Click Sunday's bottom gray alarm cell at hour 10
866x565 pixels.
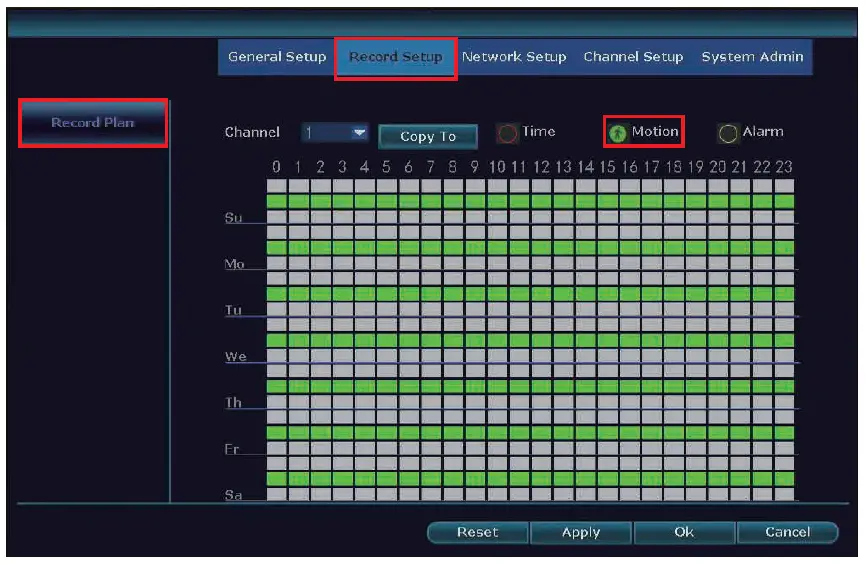click(x=498, y=217)
